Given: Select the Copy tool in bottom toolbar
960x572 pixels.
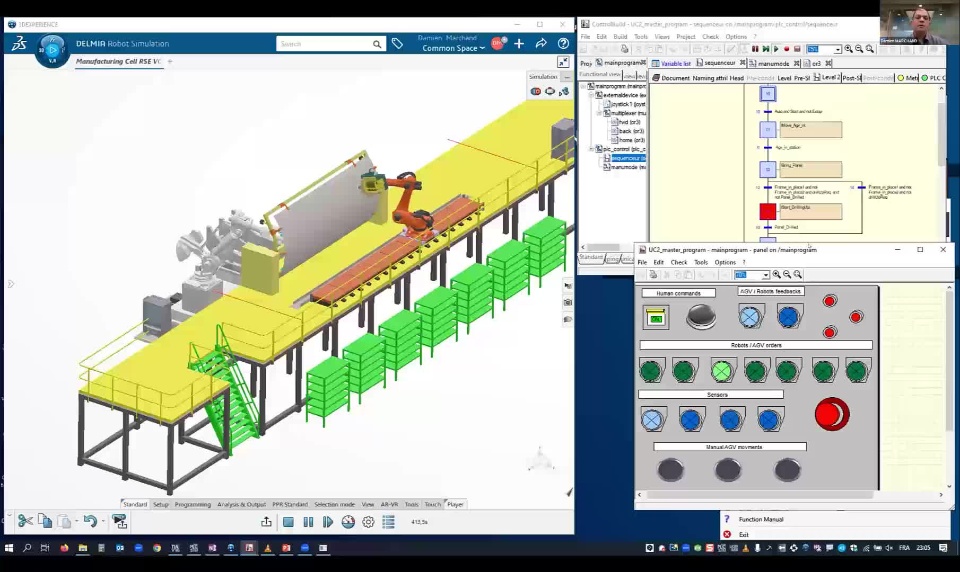Looking at the screenshot, I should pyautogui.click(x=45, y=521).
